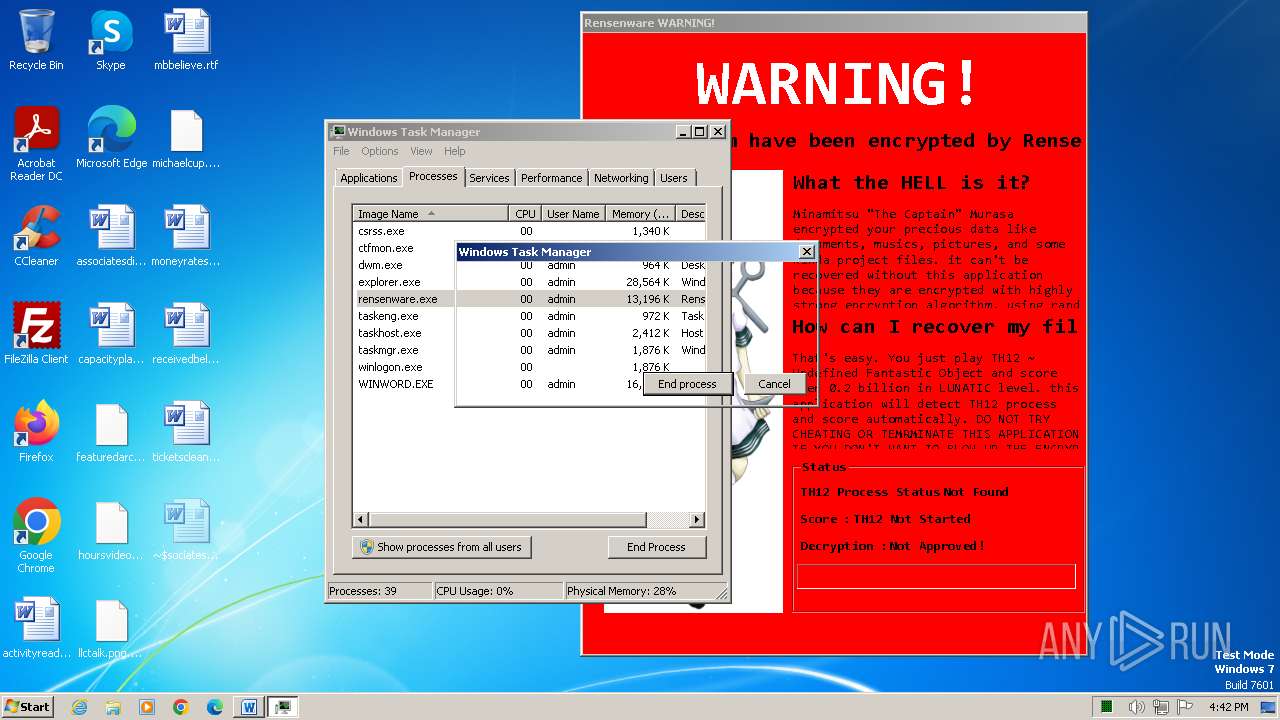Screen dimensions: 1280x720
Task: Open Windows Explorer folder in taskbar
Action: point(113,707)
